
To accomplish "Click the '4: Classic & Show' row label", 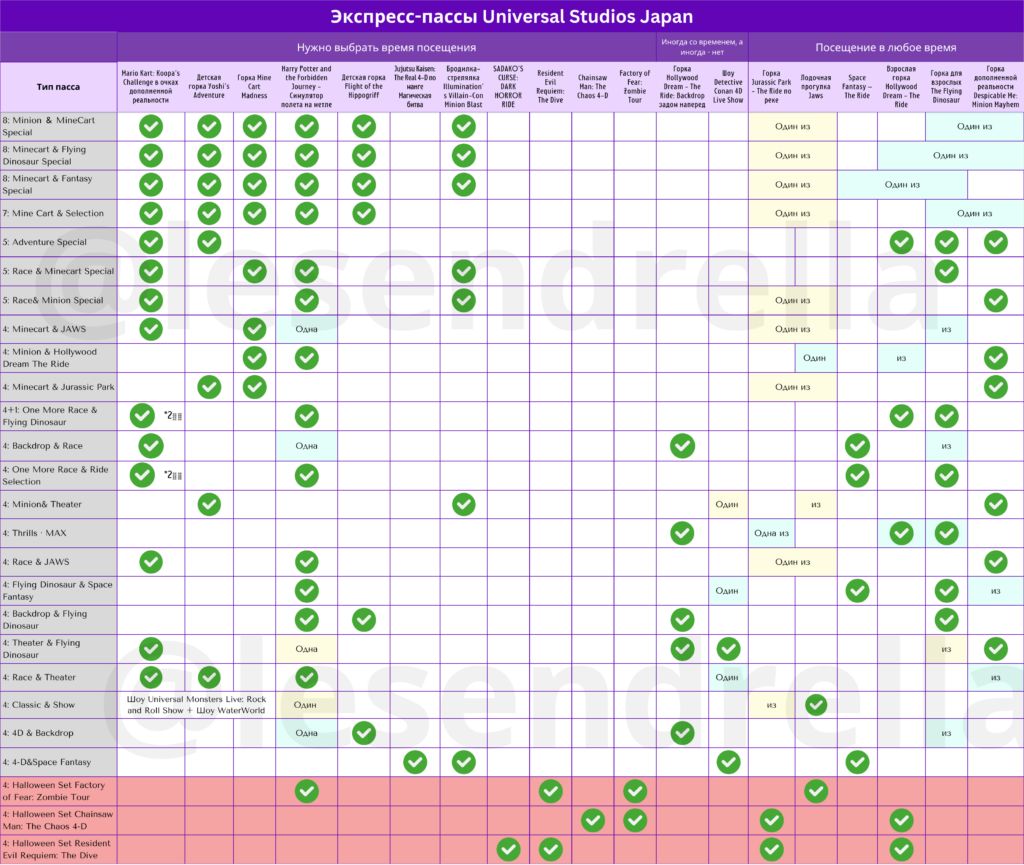I will pos(59,705).
